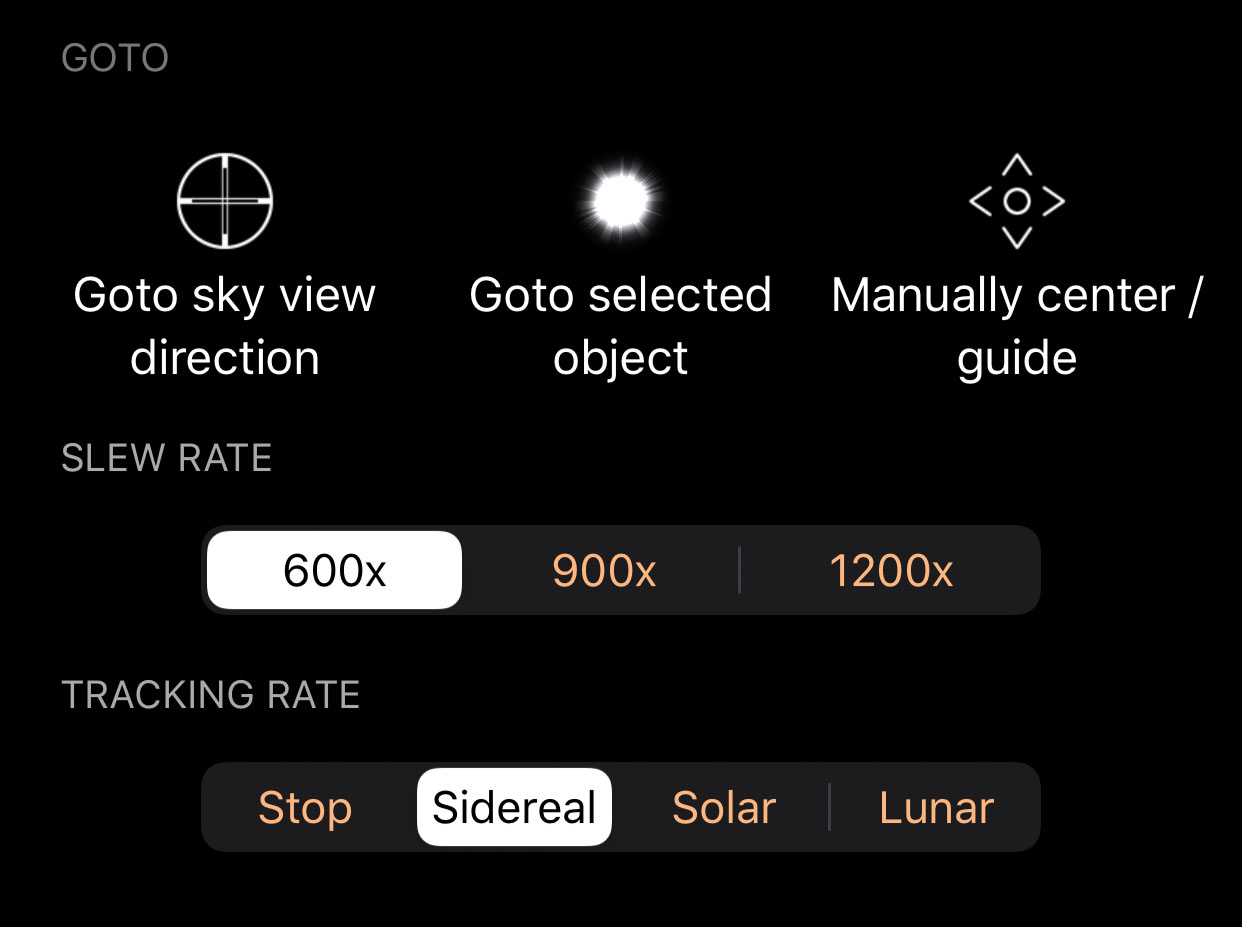Set slew rate to 600x
The width and height of the screenshot is (1242, 927).
click(x=335, y=570)
